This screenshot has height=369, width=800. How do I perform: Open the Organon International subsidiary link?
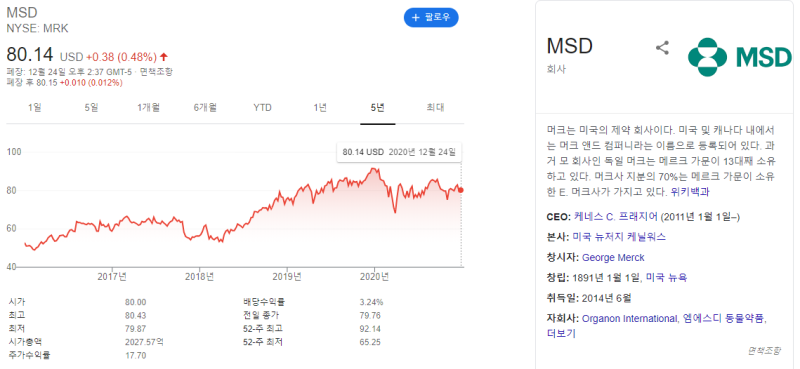(630, 318)
